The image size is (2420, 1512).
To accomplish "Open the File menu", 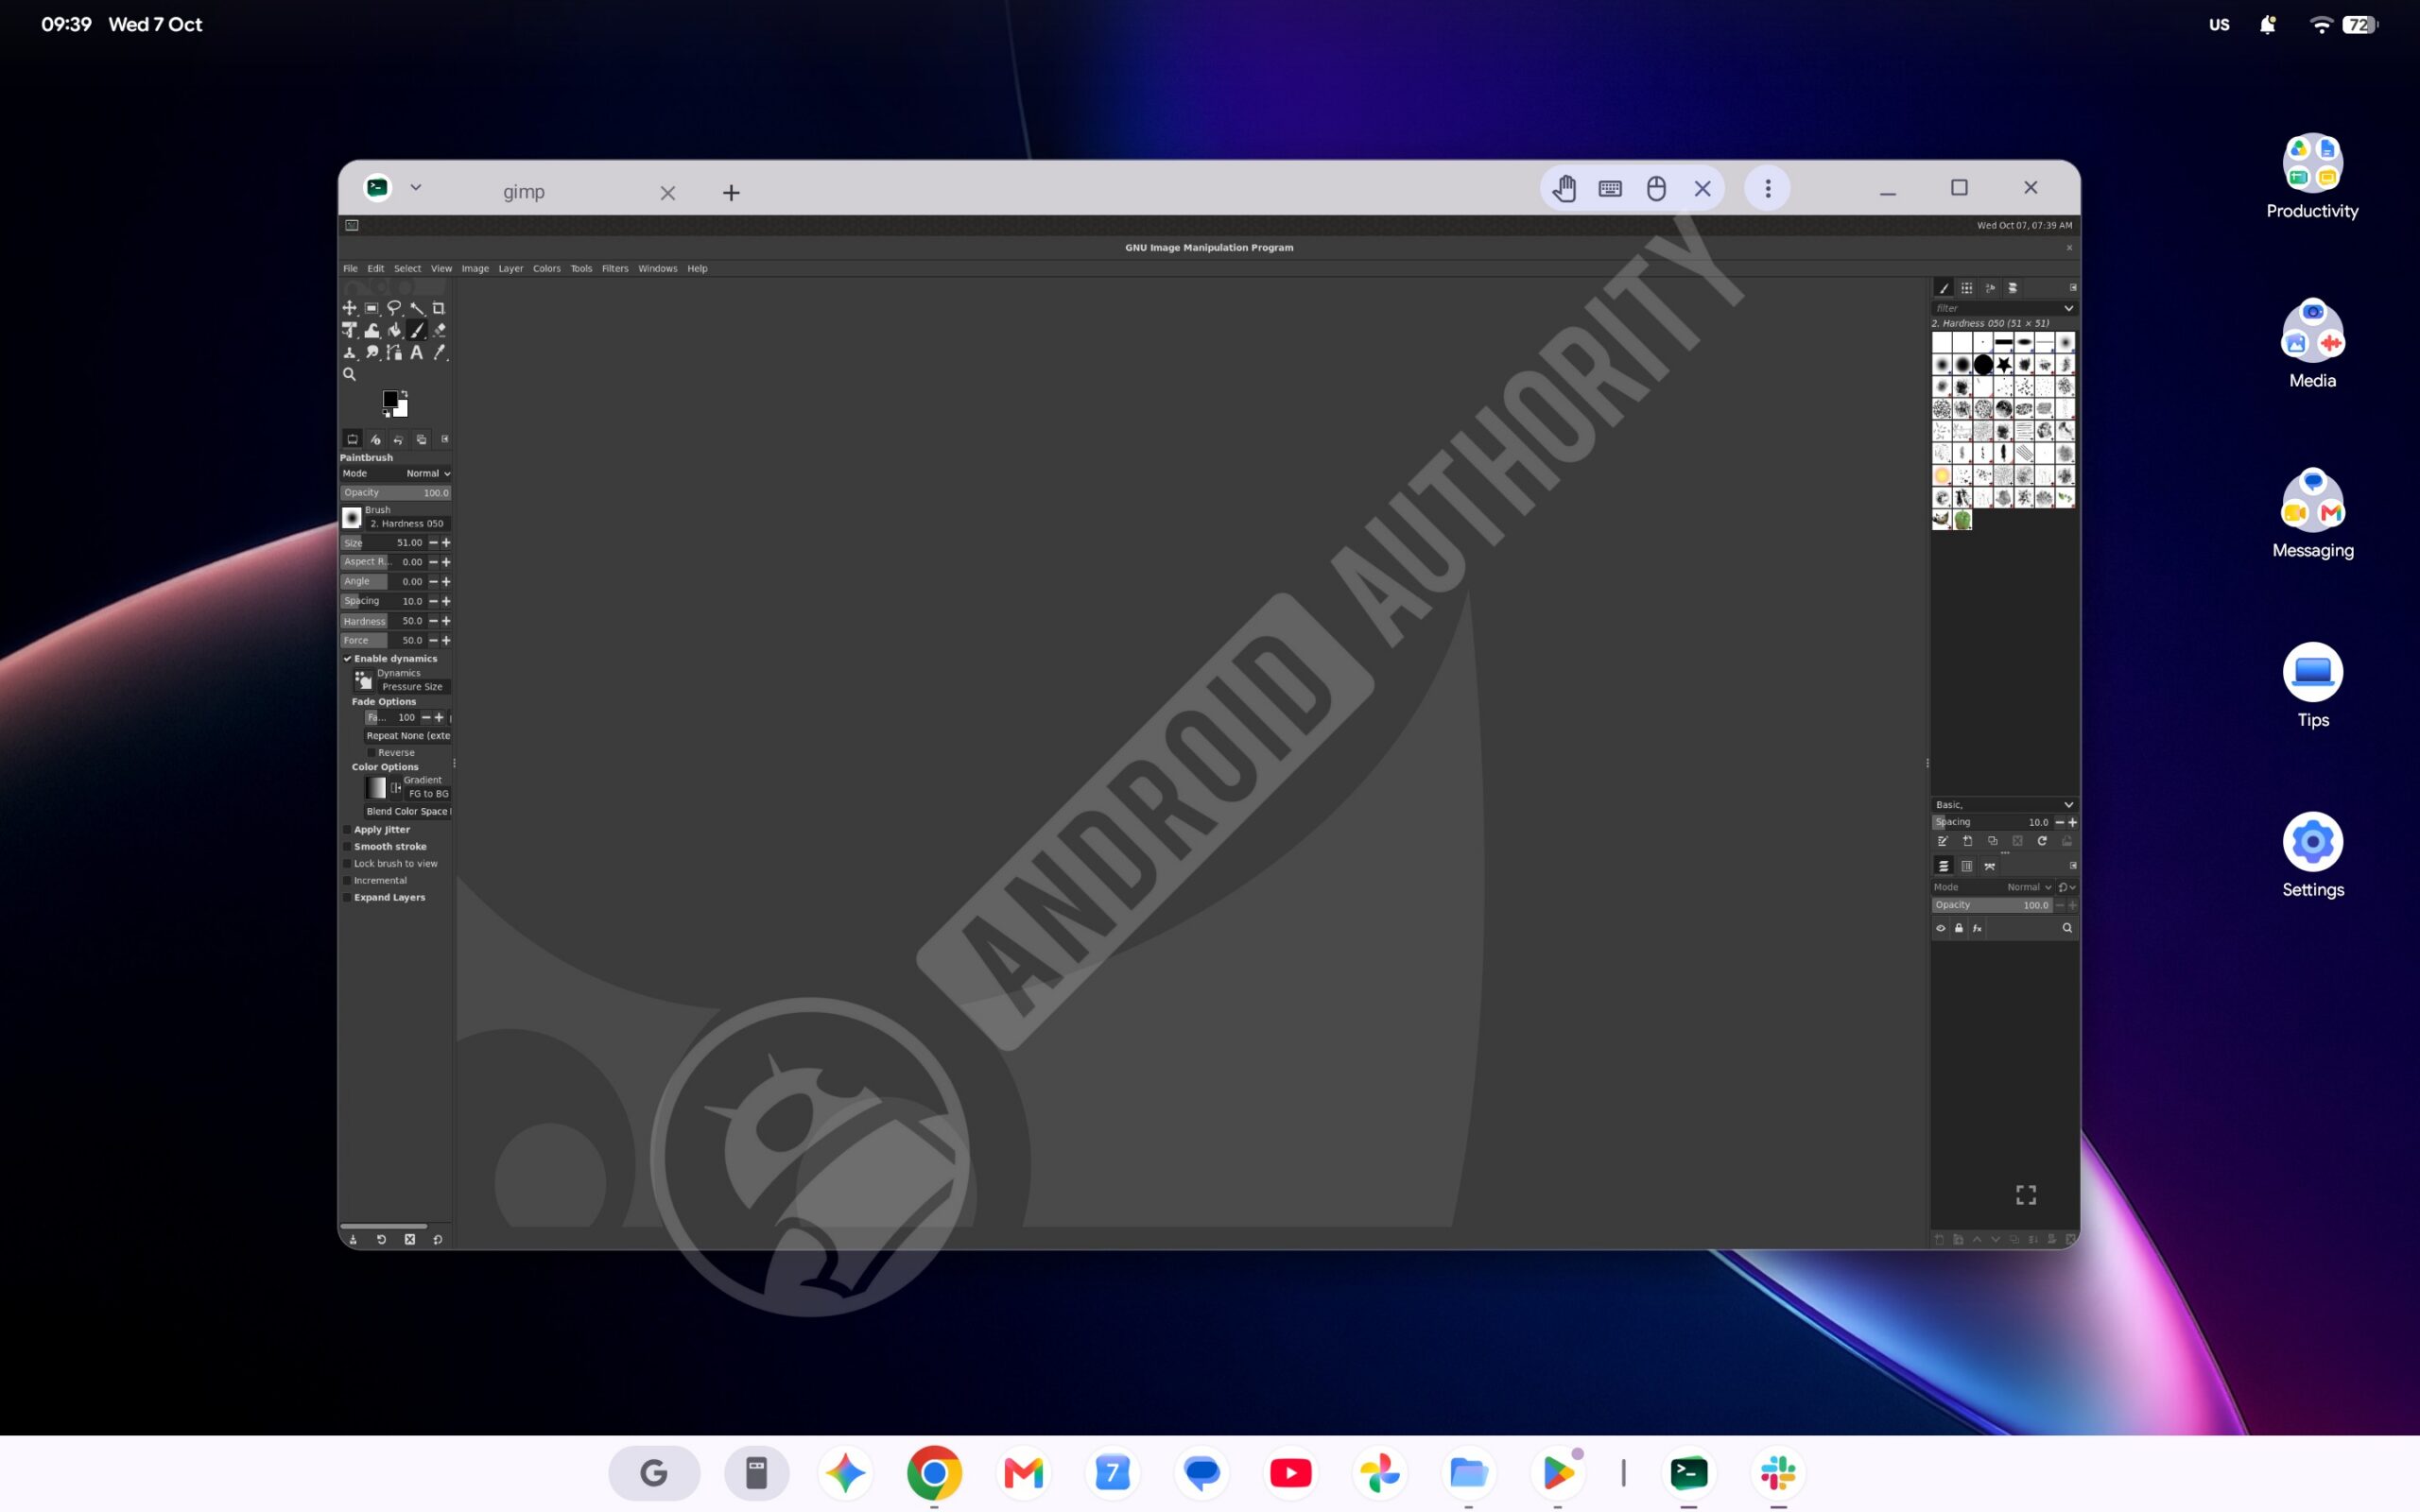I will (x=350, y=269).
